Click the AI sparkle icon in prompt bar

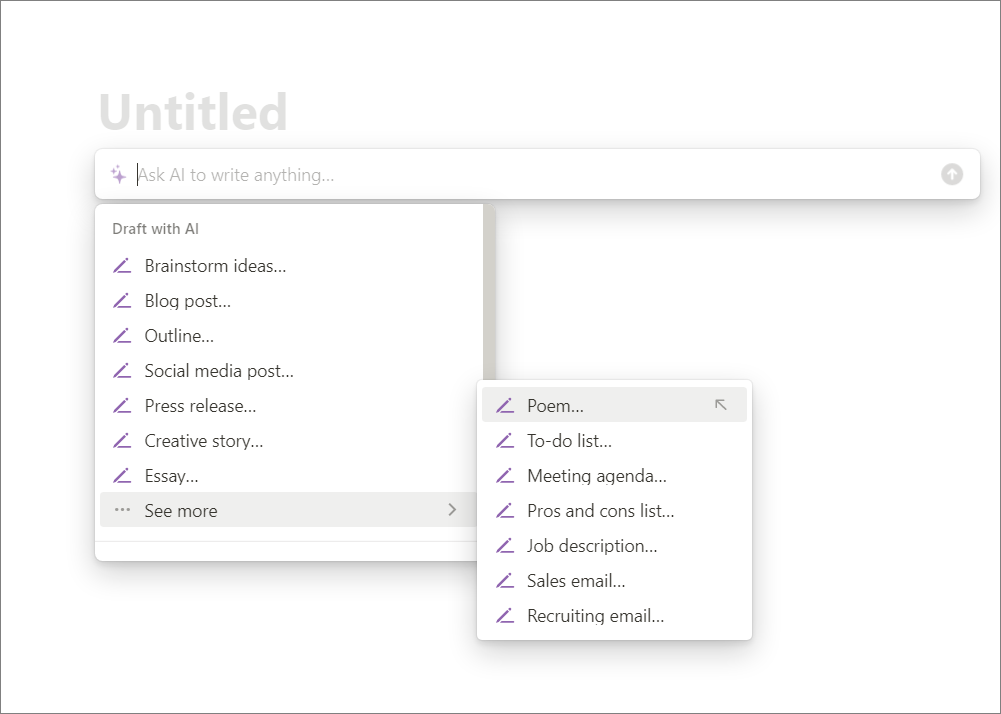point(118,174)
